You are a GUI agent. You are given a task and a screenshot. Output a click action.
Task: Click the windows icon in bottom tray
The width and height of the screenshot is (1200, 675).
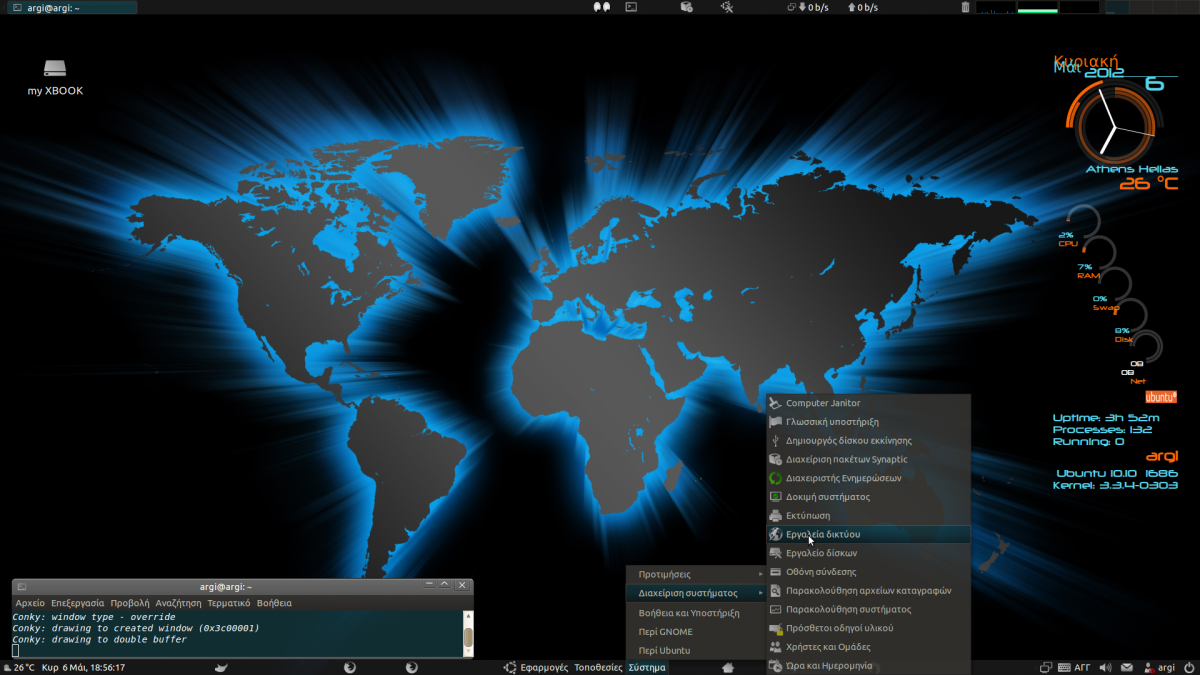tap(1046, 667)
